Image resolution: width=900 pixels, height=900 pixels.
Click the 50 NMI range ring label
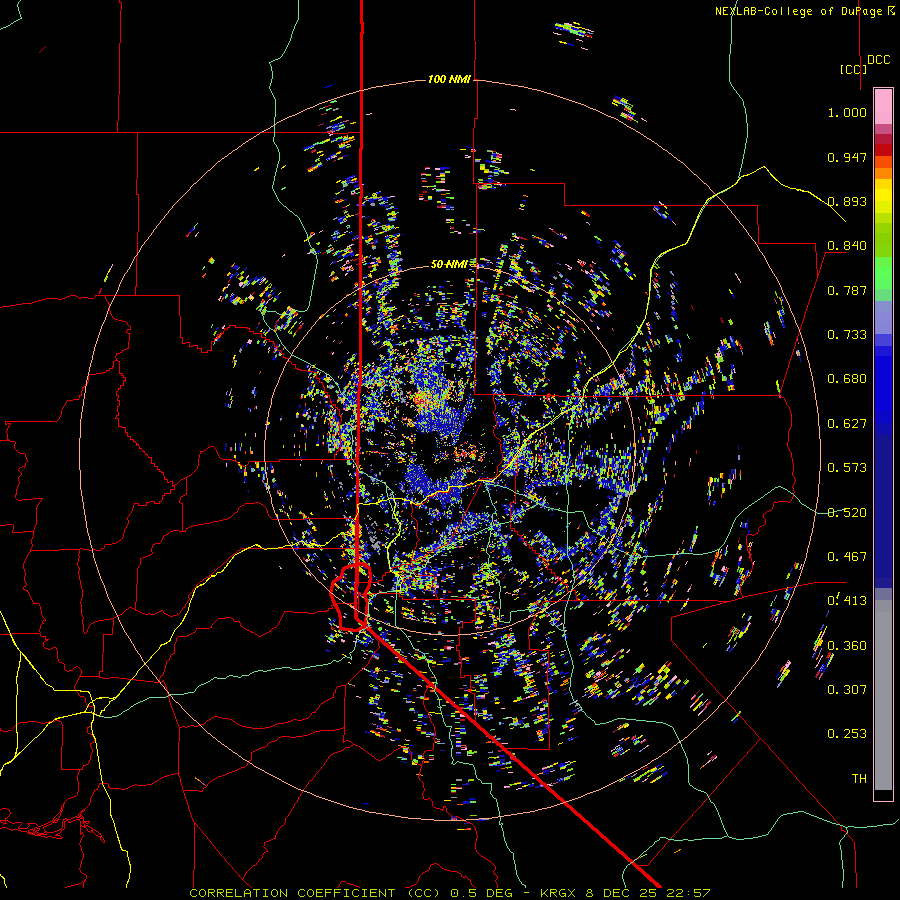point(449,264)
